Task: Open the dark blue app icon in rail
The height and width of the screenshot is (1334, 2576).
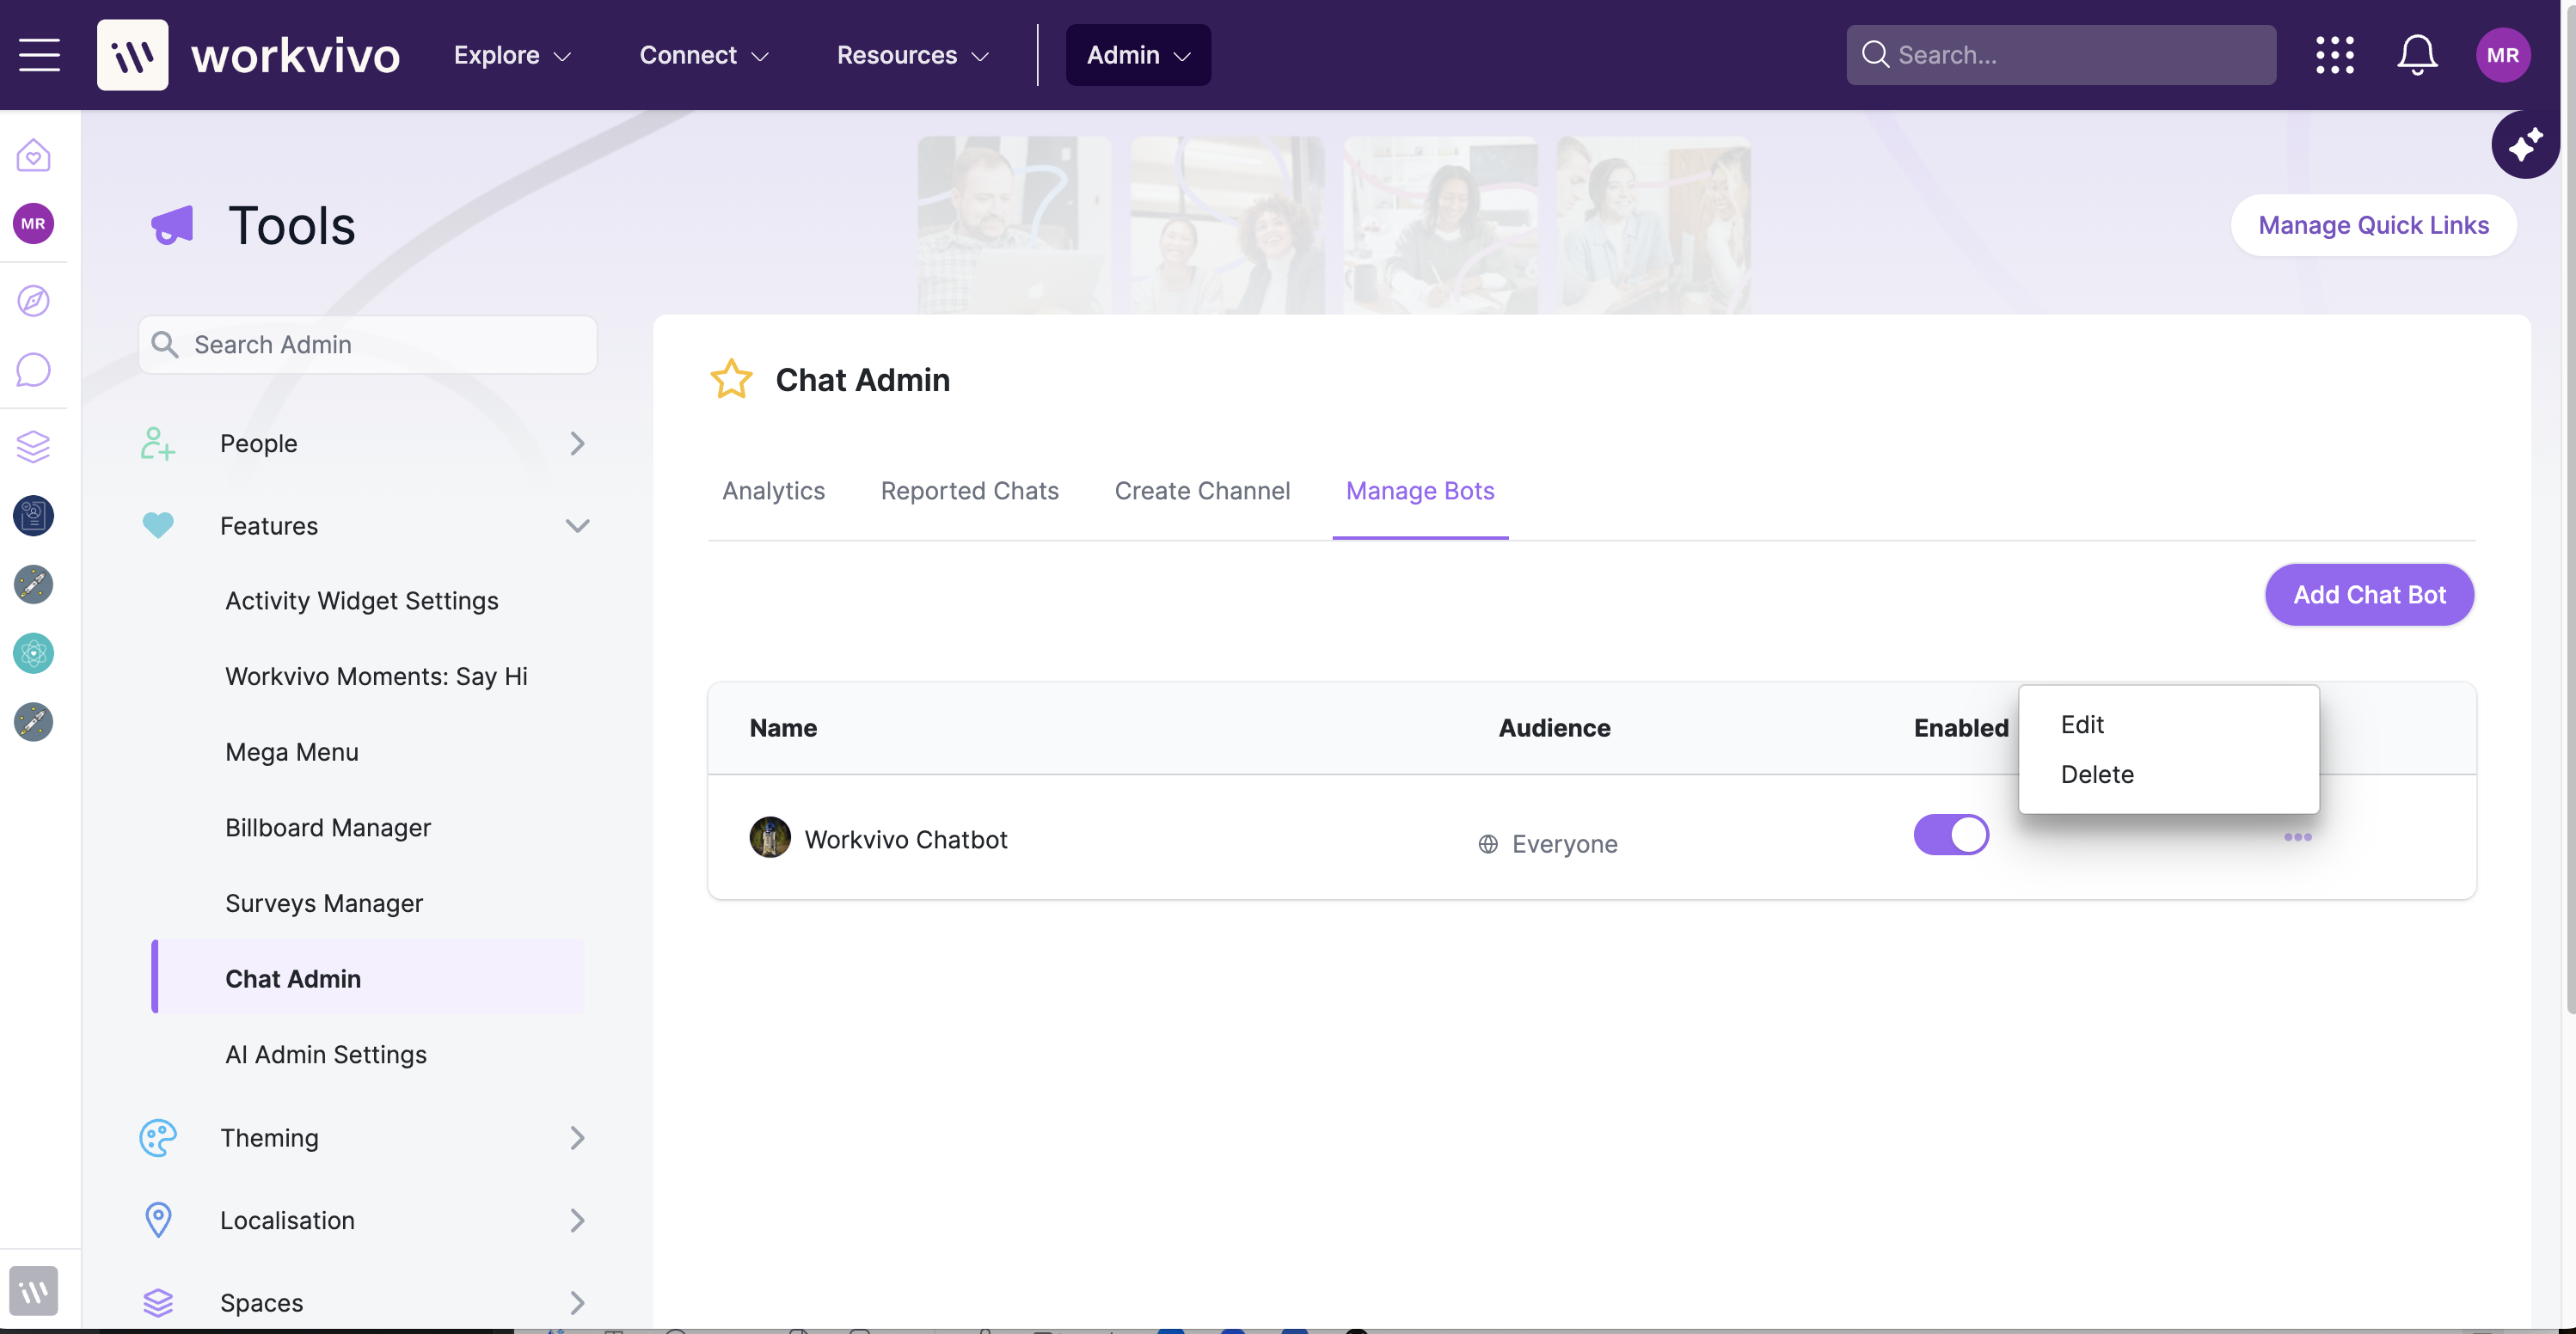Action: pyautogui.click(x=33, y=516)
